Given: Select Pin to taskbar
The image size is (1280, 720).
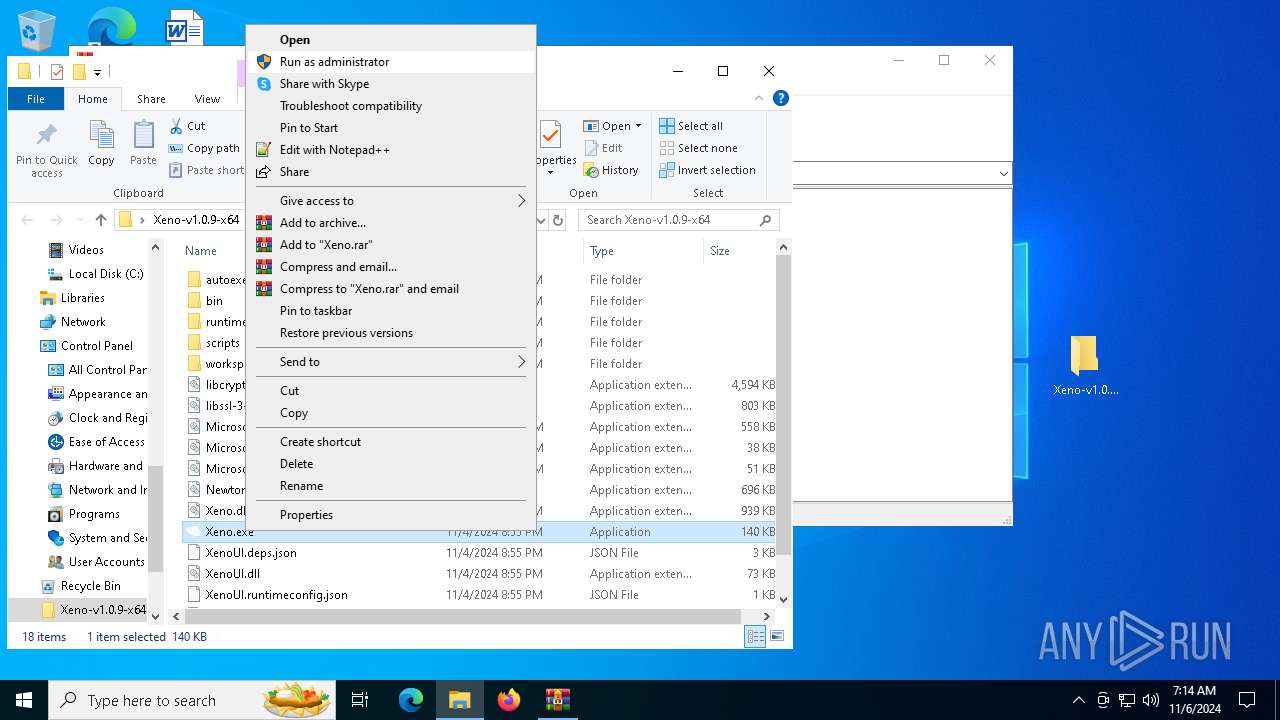Looking at the screenshot, I should (391, 311).
